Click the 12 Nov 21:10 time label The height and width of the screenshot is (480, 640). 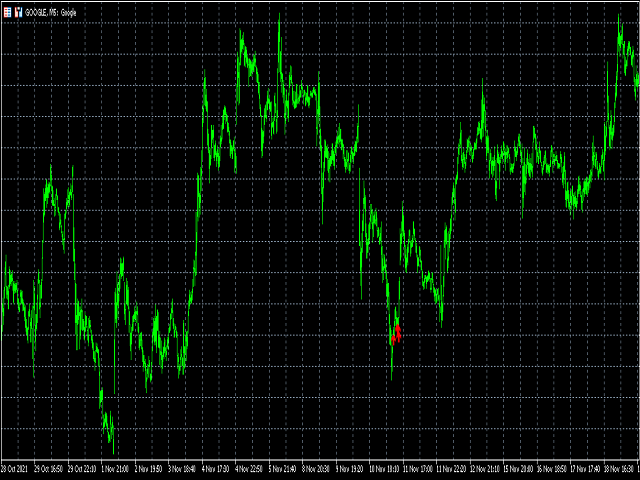point(486,468)
